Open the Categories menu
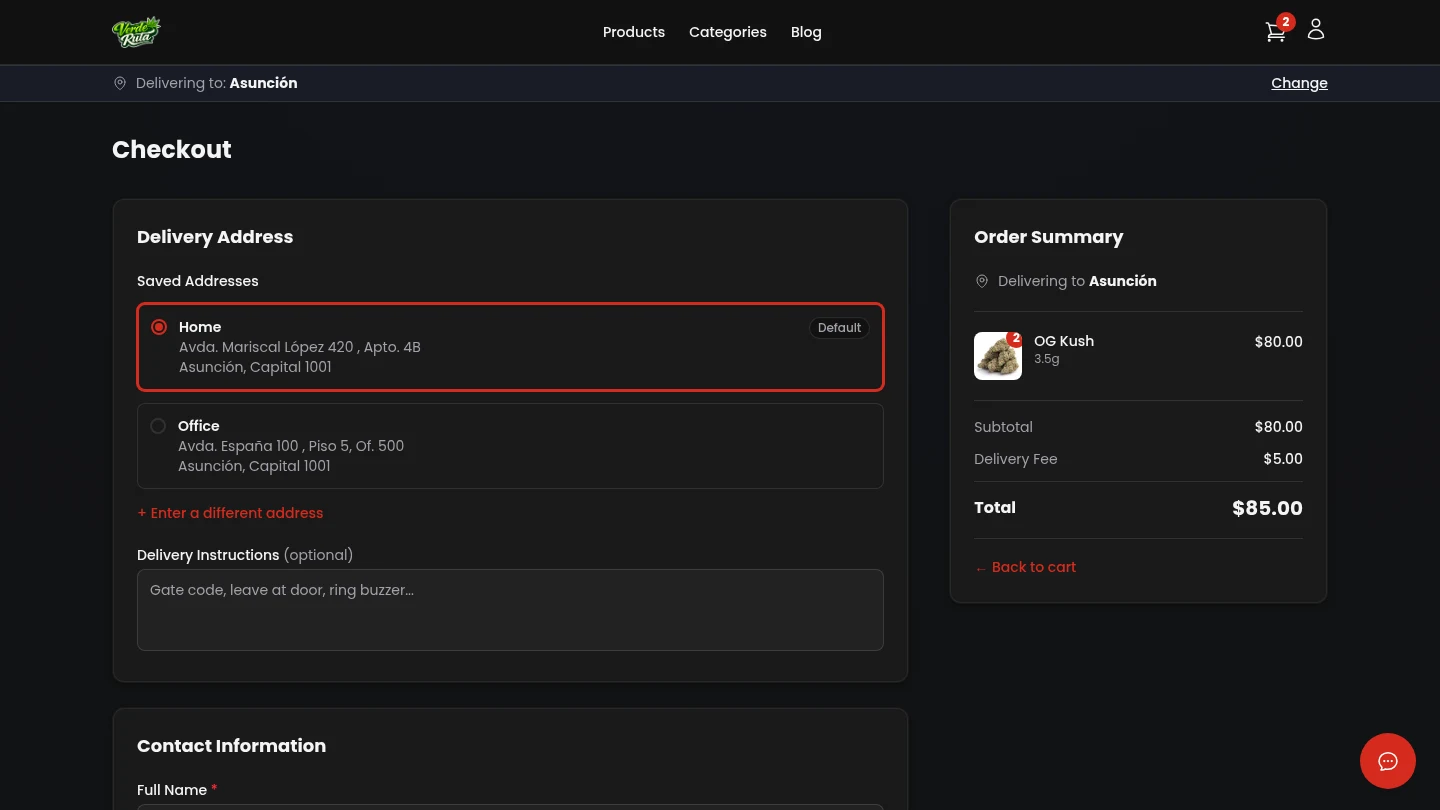The height and width of the screenshot is (810, 1440). [x=728, y=32]
